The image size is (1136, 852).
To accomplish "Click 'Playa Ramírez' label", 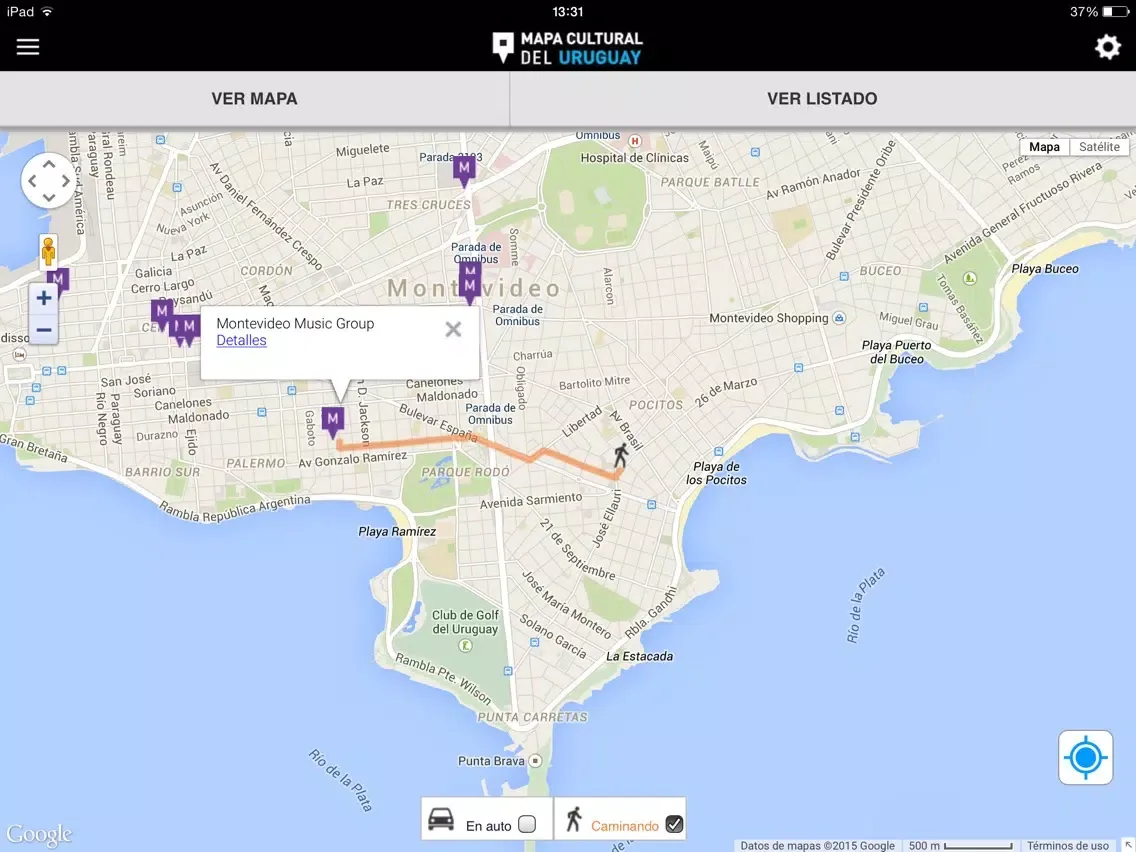I will (x=397, y=531).
